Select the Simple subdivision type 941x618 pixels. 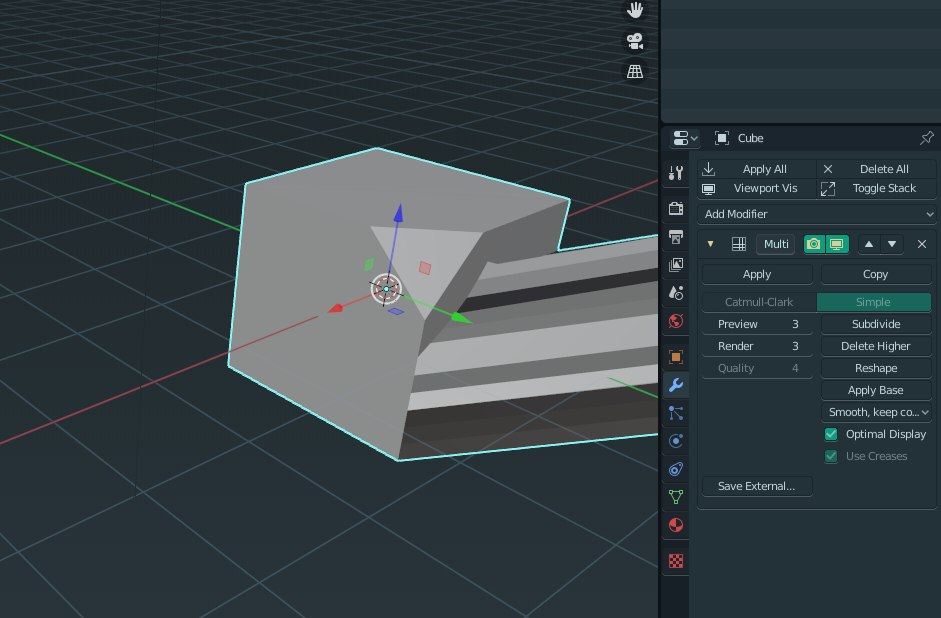tap(875, 302)
